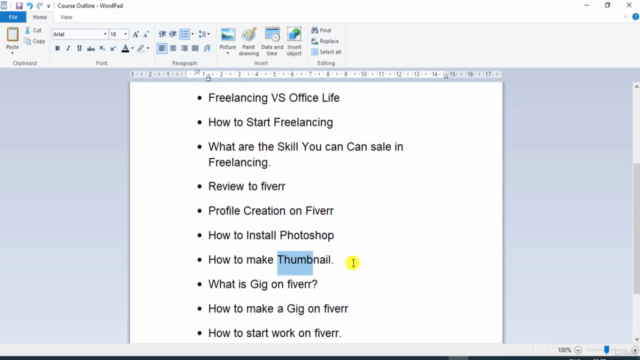This screenshot has height=360, width=640.
Task: Switch to the Home tab
Action: 40,17
